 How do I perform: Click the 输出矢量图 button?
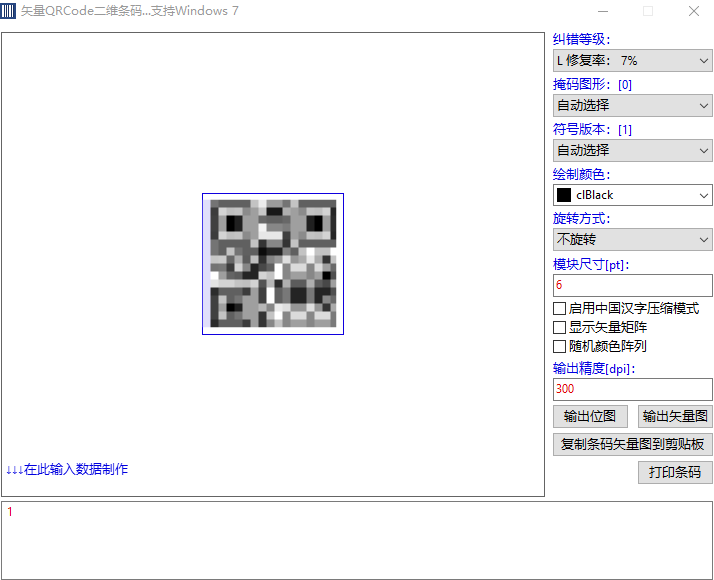[x=675, y=416]
